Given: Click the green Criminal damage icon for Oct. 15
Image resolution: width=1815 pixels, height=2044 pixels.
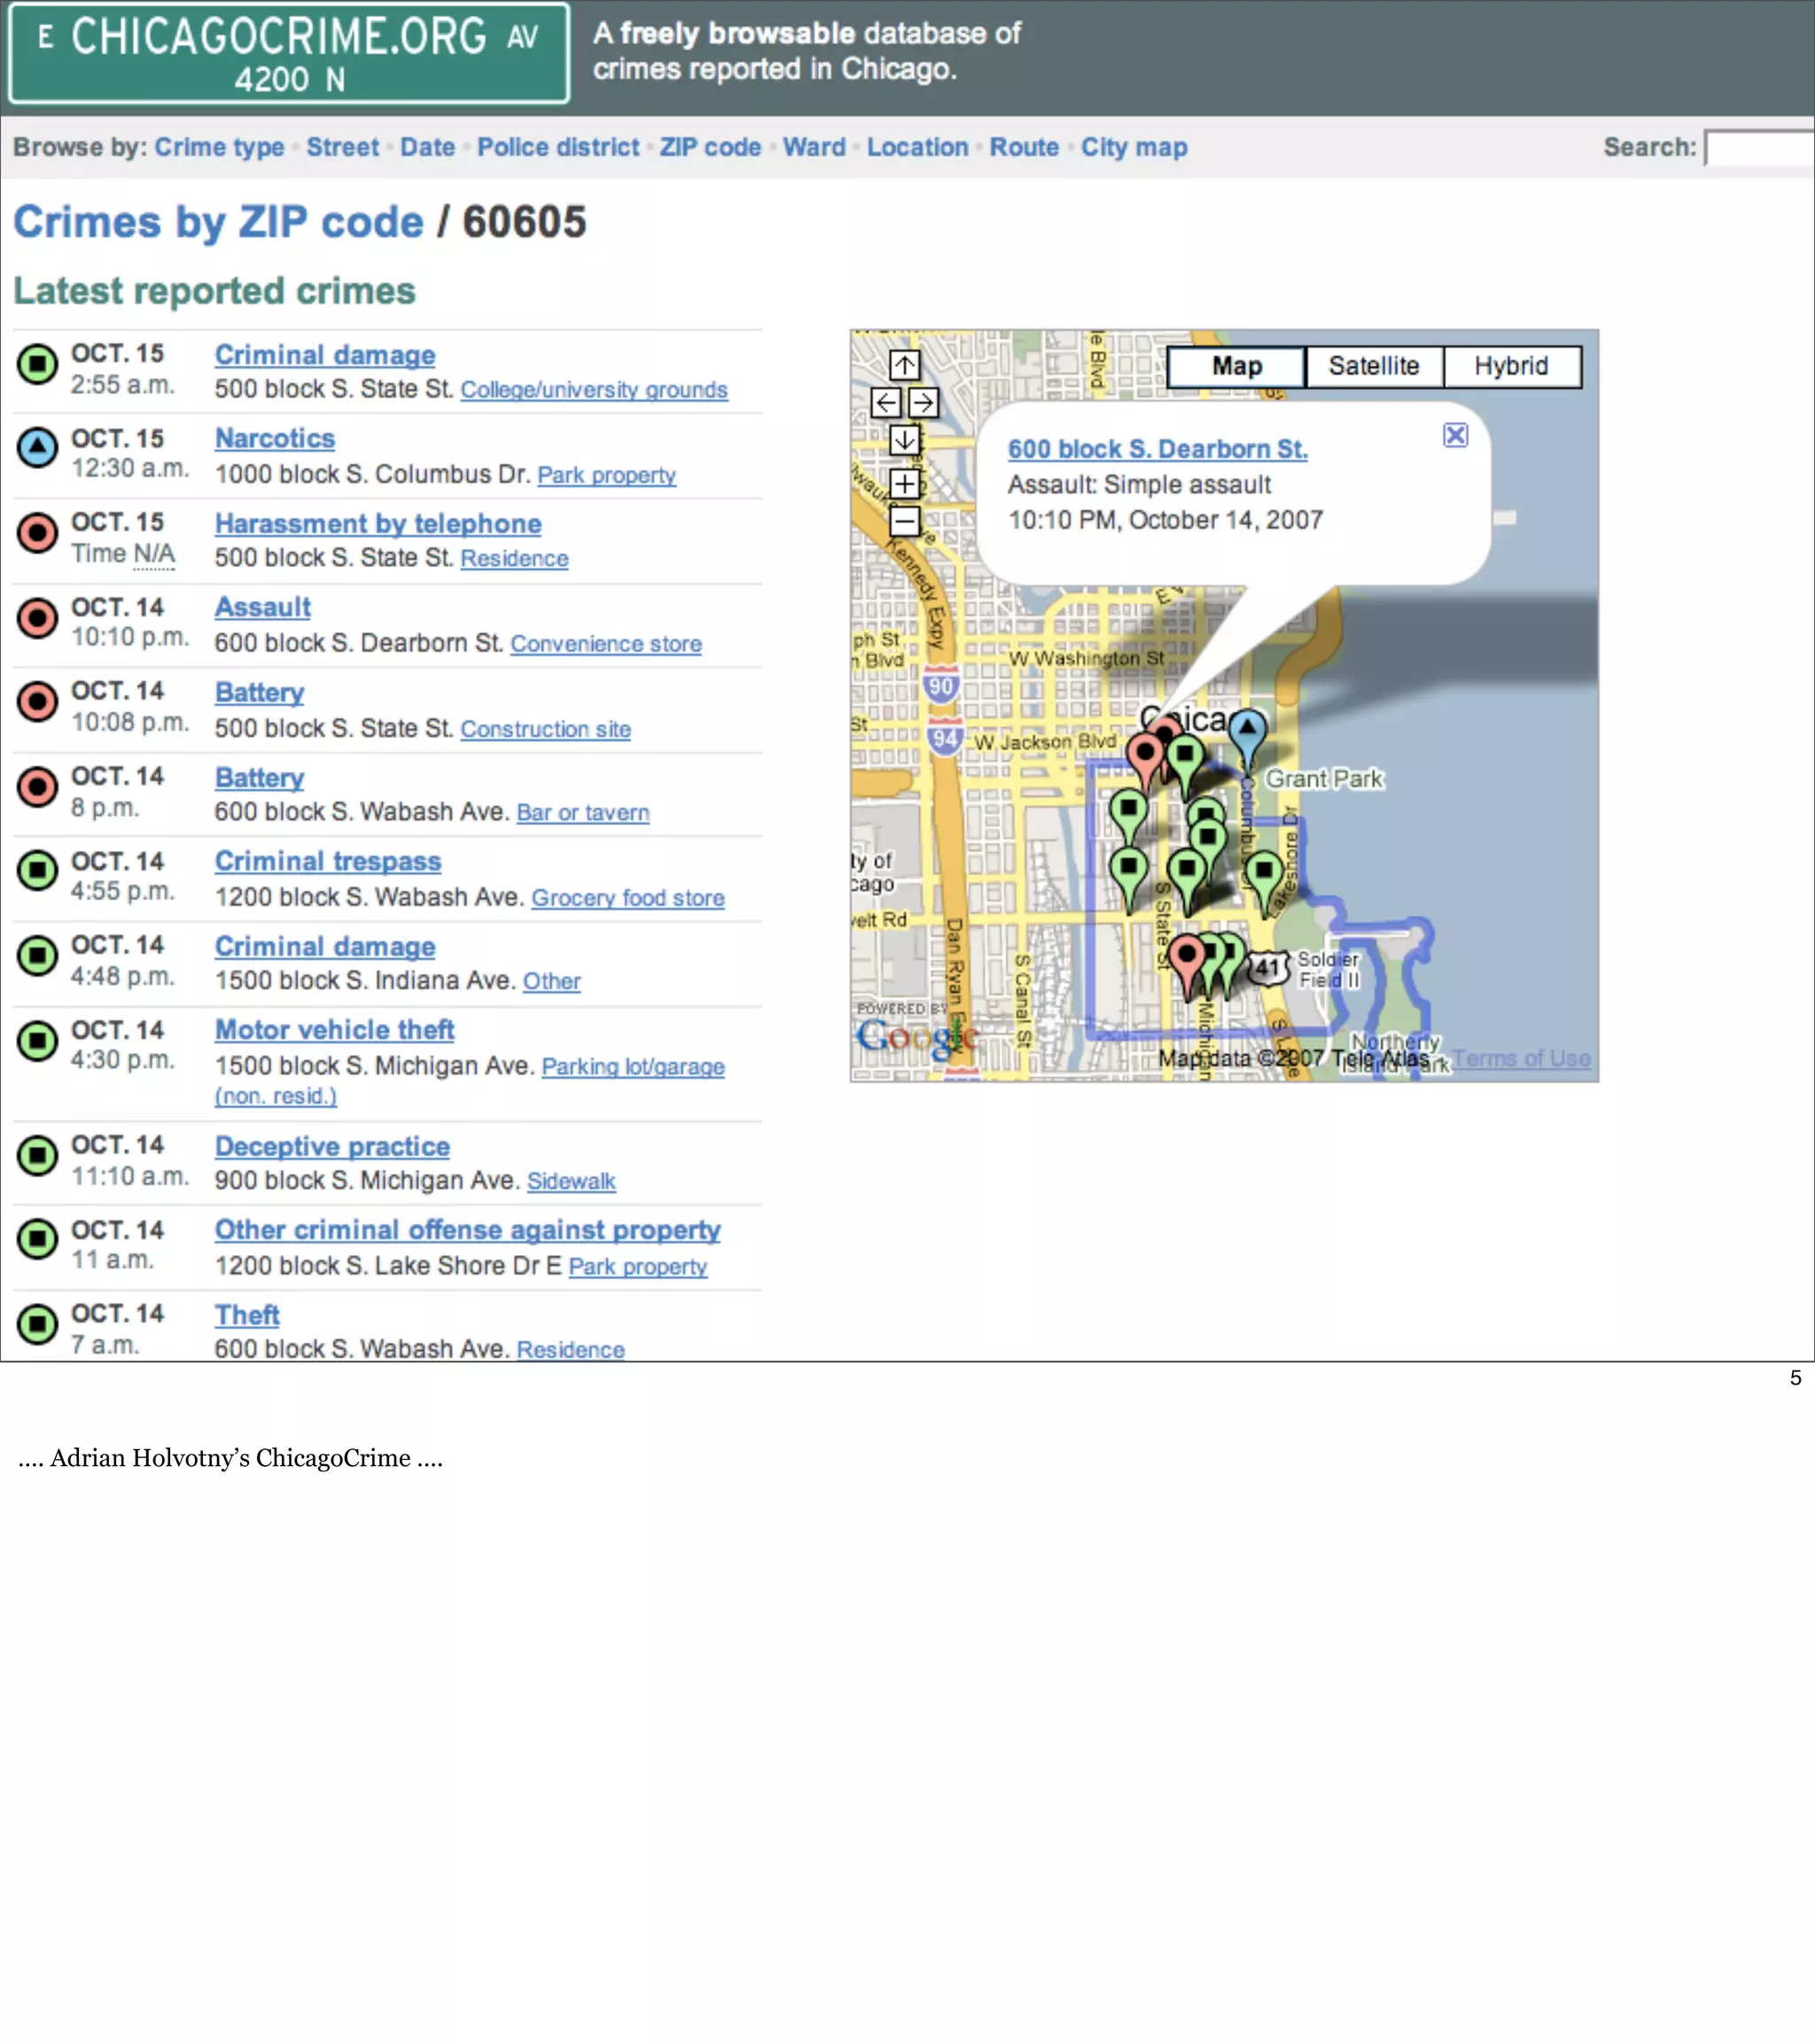Looking at the screenshot, I should click(x=38, y=364).
